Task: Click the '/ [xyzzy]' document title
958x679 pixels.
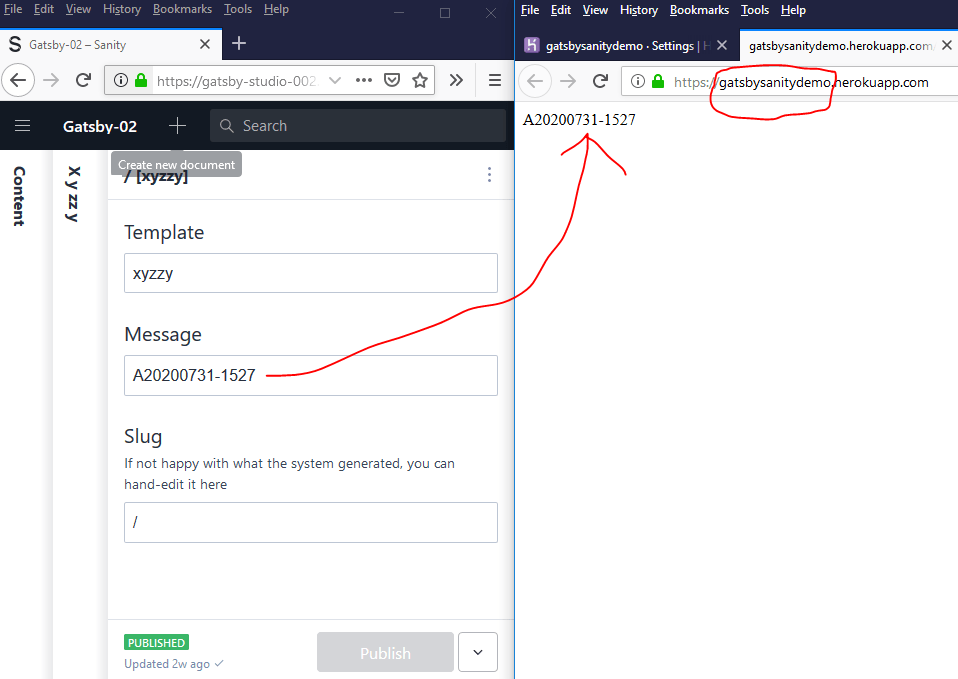Action: 156,177
